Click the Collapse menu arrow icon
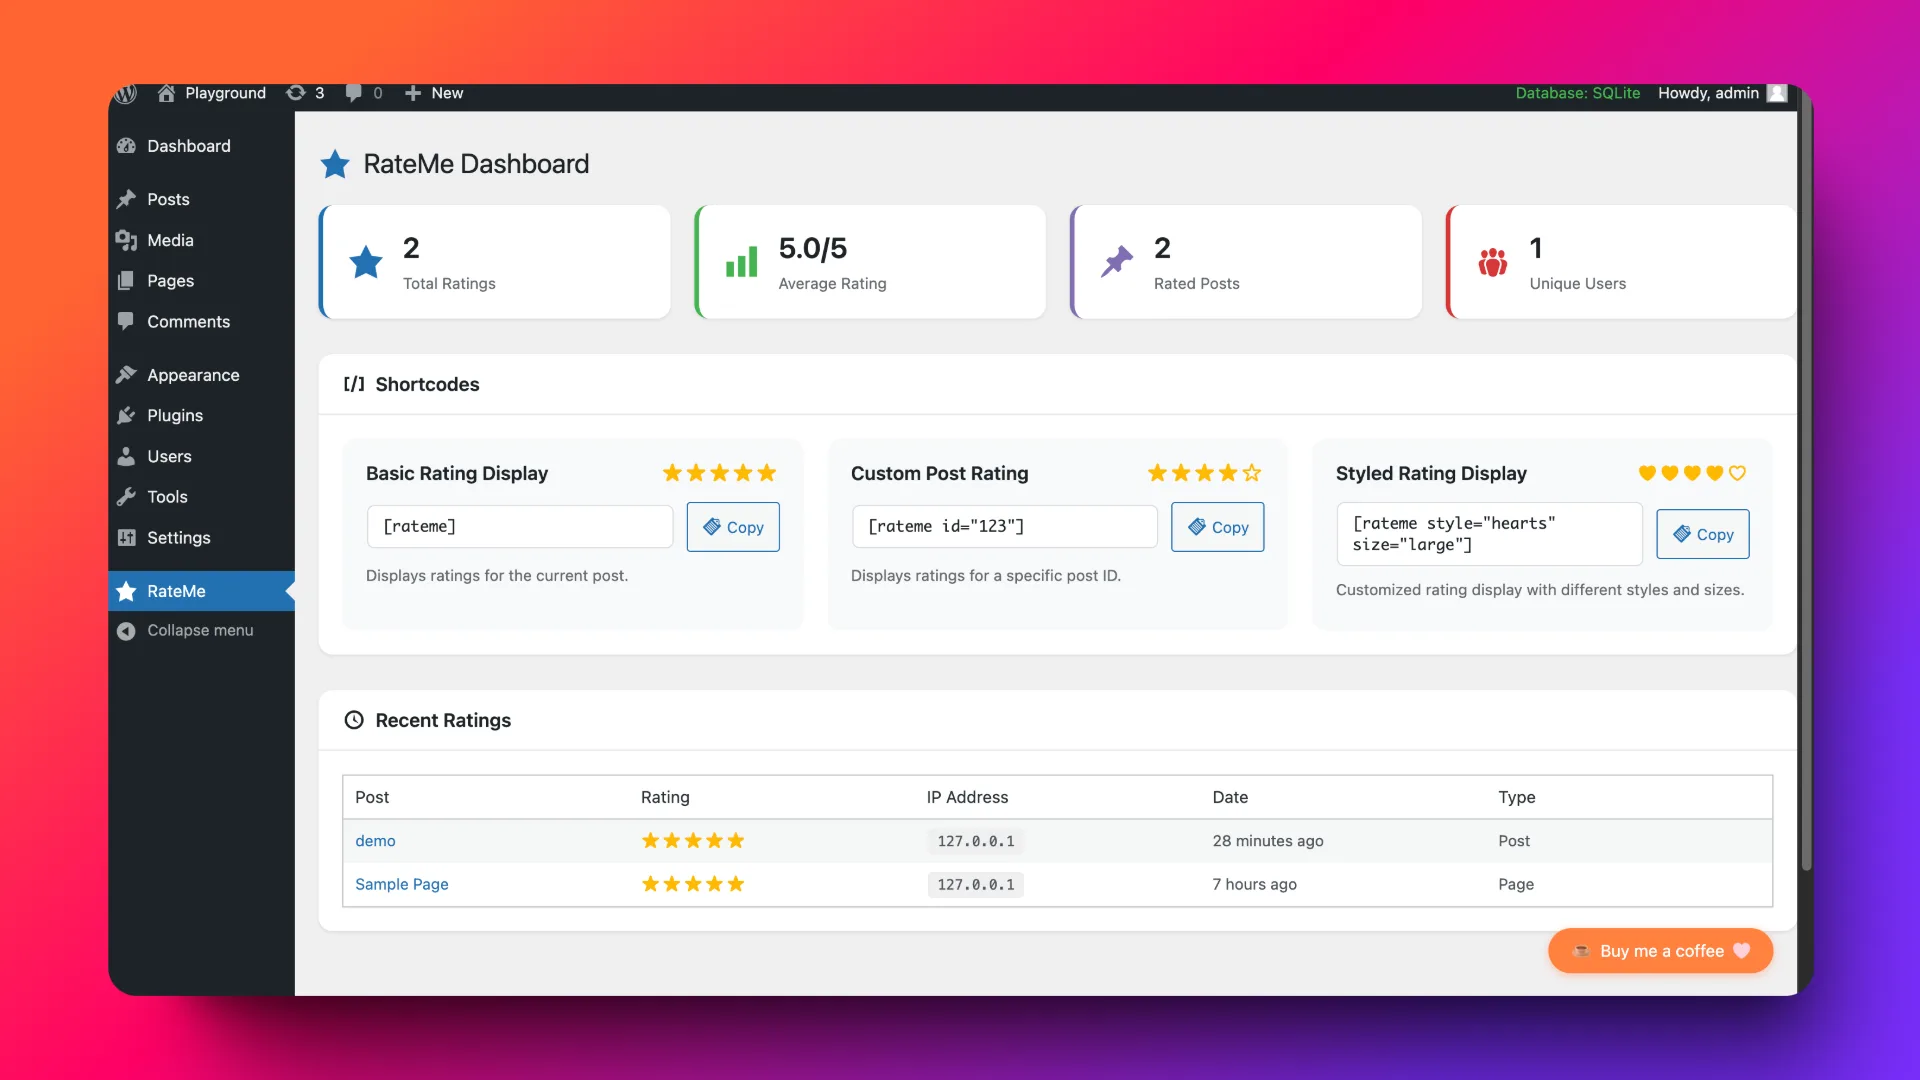 pos(126,631)
